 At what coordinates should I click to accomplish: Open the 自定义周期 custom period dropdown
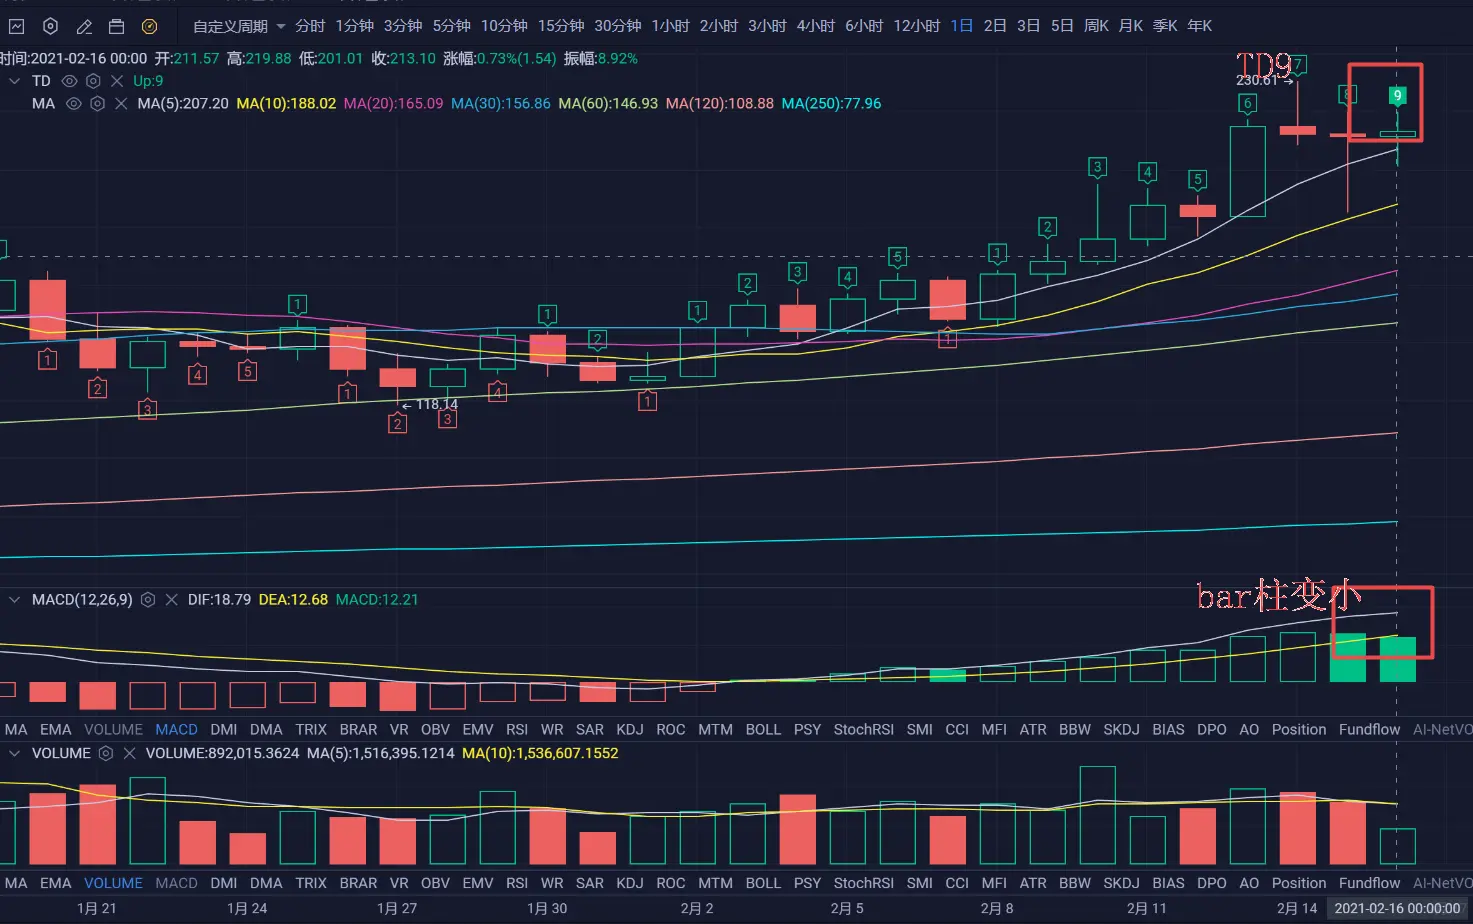(x=238, y=26)
